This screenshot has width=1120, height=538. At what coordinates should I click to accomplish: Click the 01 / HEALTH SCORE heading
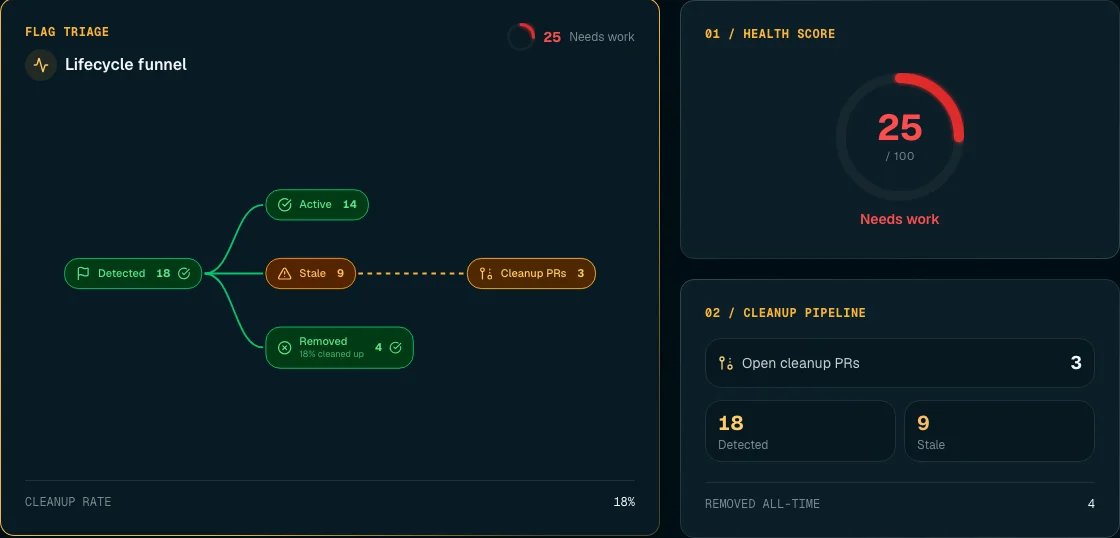pos(770,34)
